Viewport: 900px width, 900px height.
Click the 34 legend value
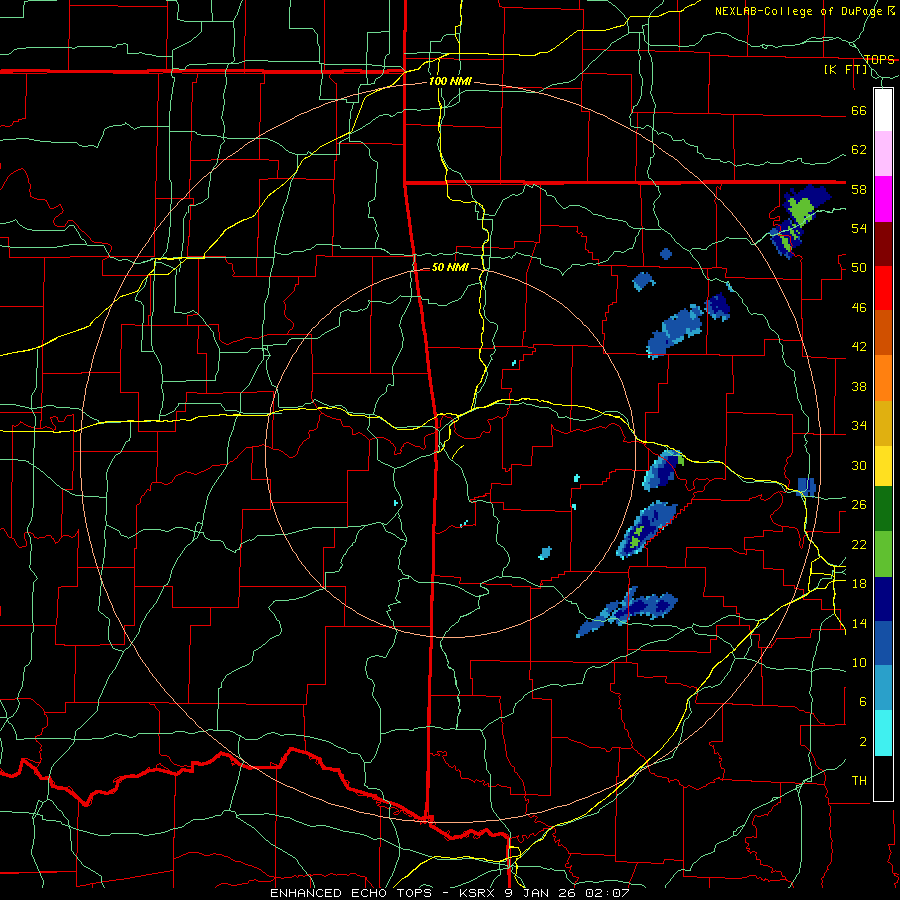[x=859, y=426]
